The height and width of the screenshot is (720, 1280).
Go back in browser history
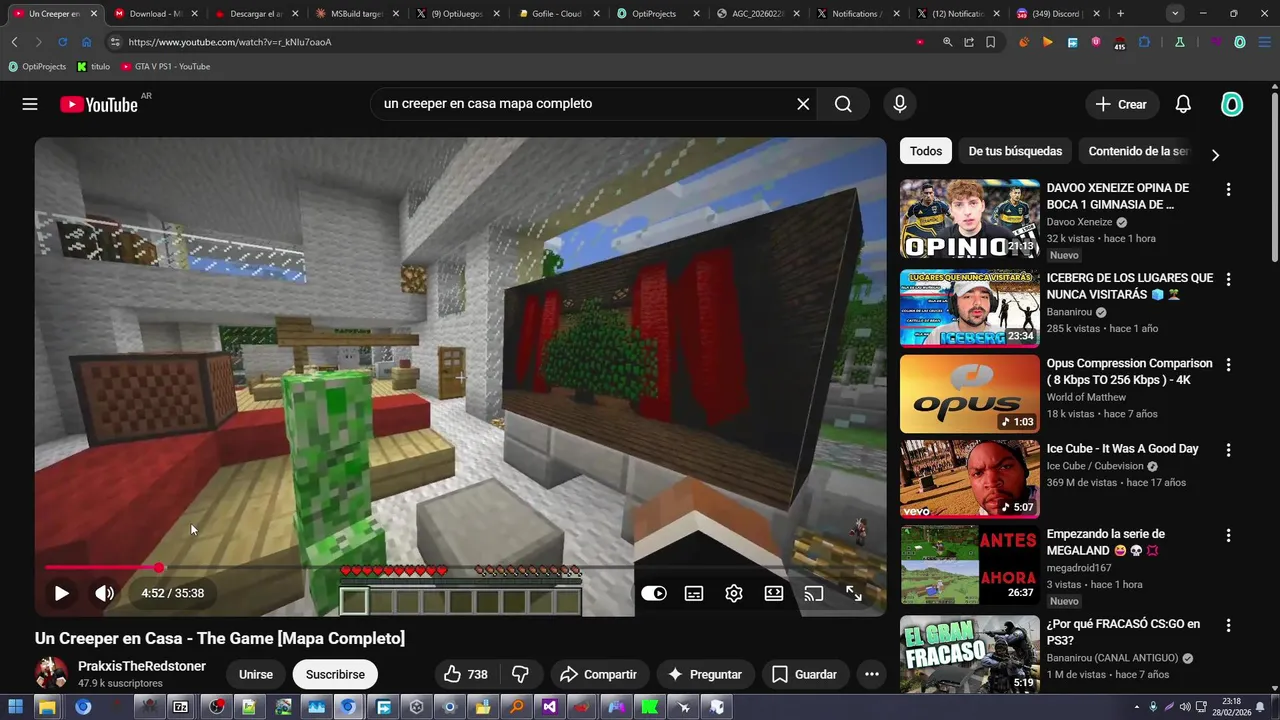pyautogui.click(x=14, y=42)
